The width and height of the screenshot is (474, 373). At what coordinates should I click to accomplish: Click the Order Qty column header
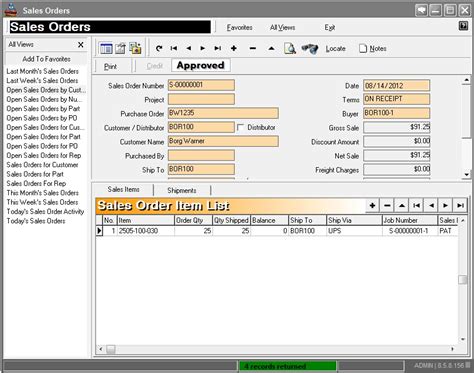coord(193,220)
